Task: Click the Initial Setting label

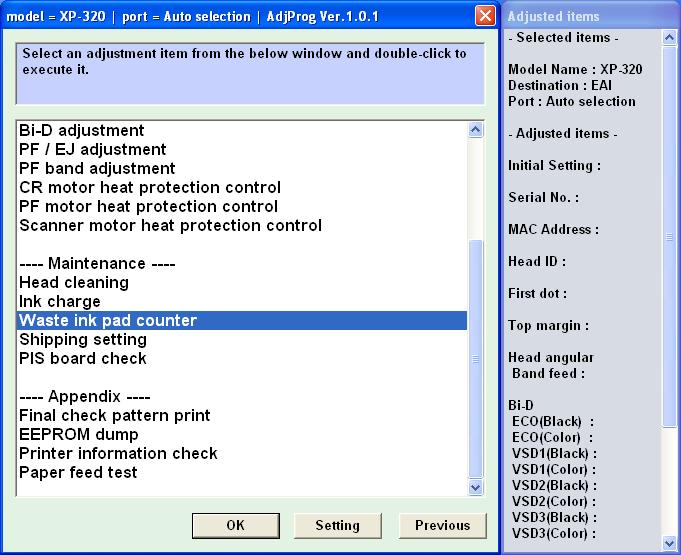Action: pyautogui.click(x=555, y=165)
